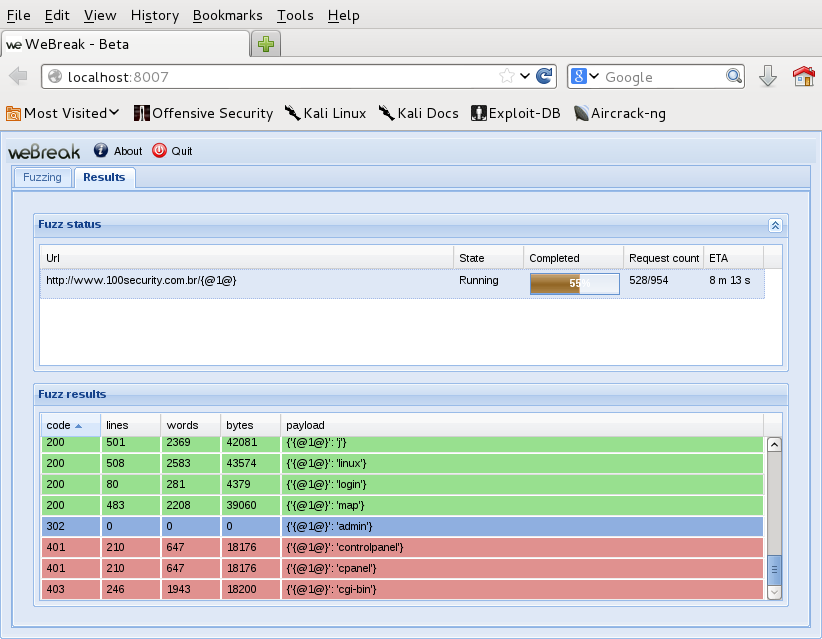Open the Kali Docs bookmark
Viewport: 822px width, 639px height.
click(419, 113)
